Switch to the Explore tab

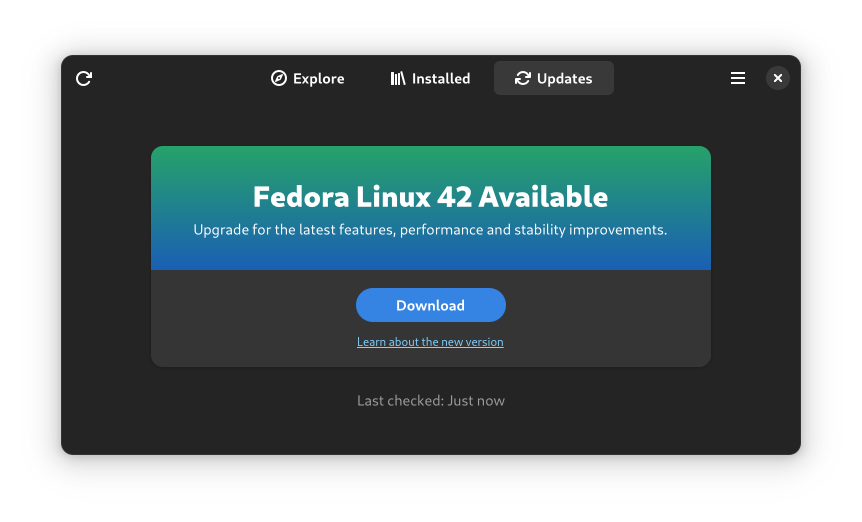pyautogui.click(x=318, y=78)
